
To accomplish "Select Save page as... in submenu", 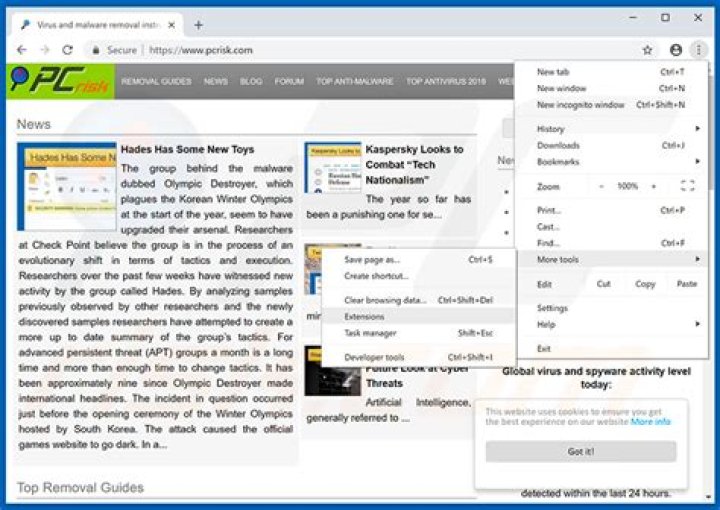I will (419, 260).
